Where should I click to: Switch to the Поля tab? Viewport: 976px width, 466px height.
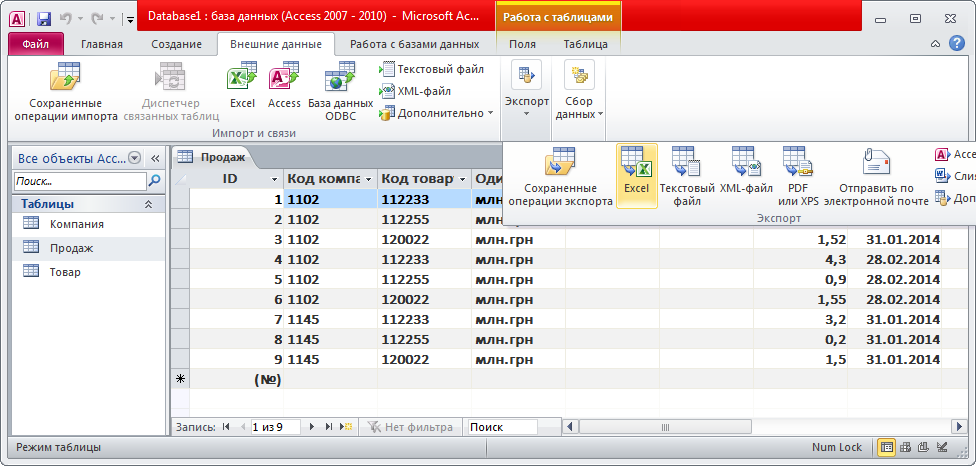click(522, 44)
